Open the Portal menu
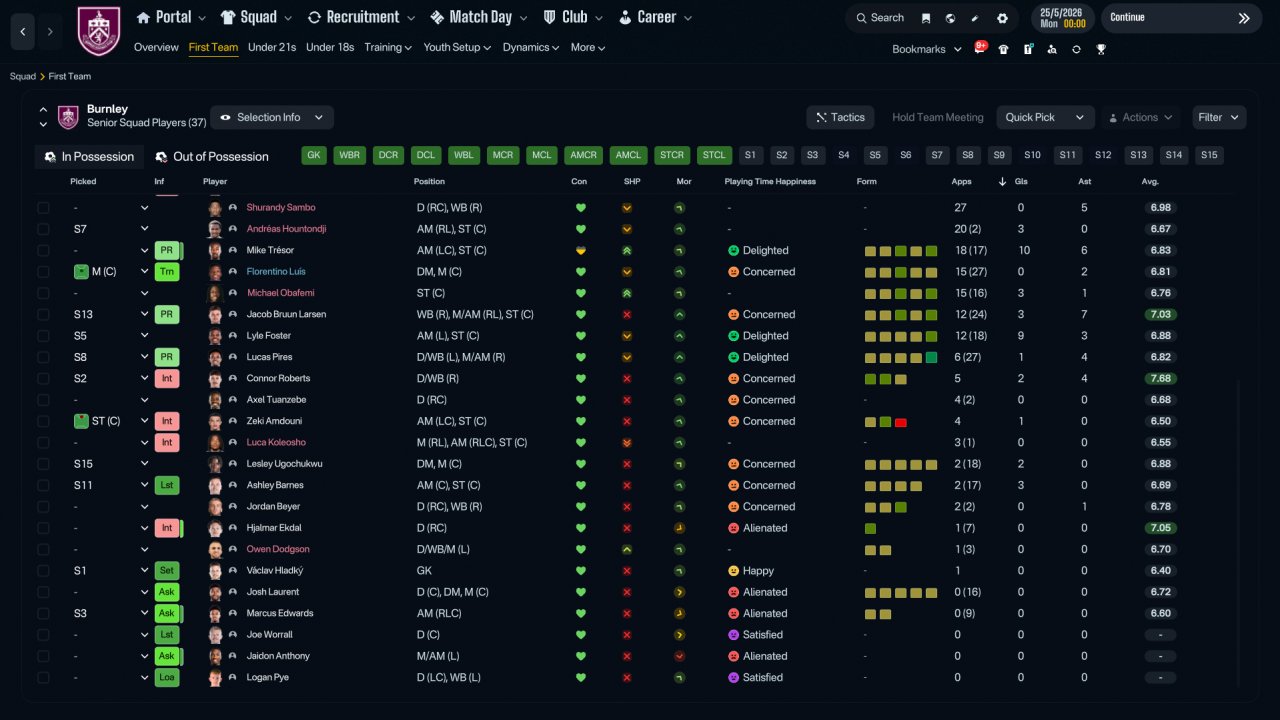 coord(171,17)
